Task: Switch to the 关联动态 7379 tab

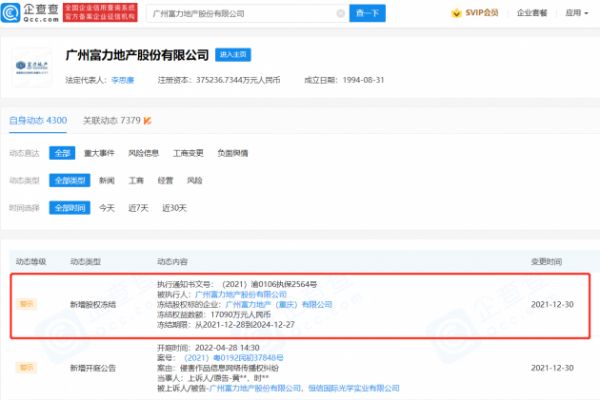Action: (x=112, y=121)
